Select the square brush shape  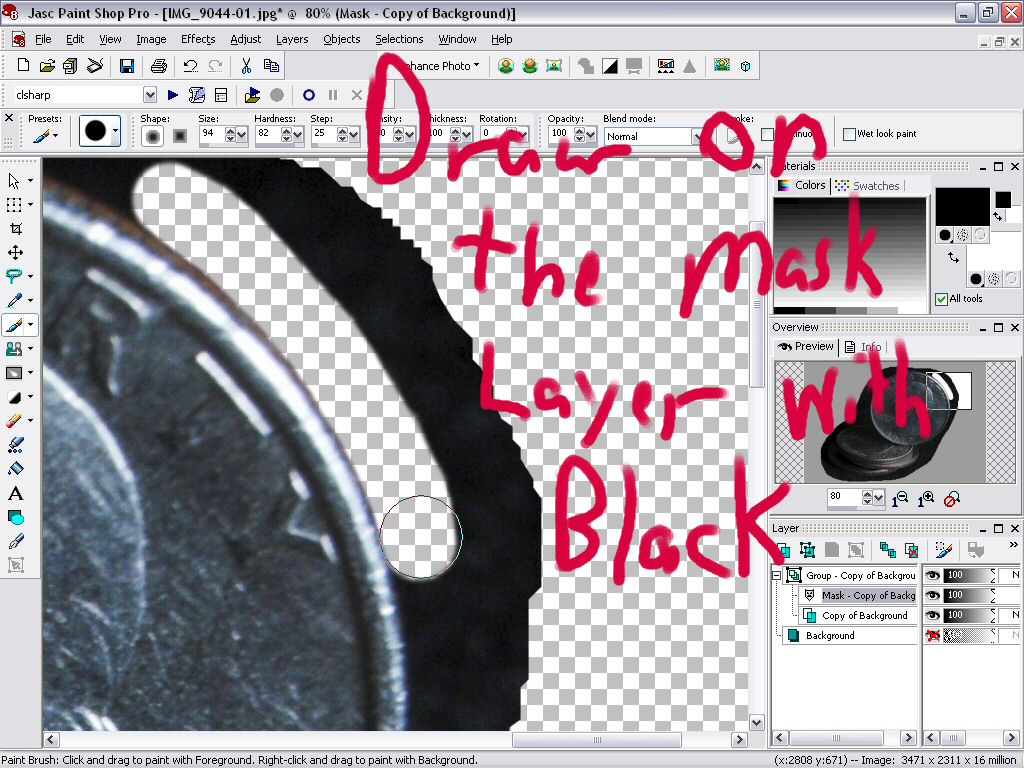tap(180, 136)
